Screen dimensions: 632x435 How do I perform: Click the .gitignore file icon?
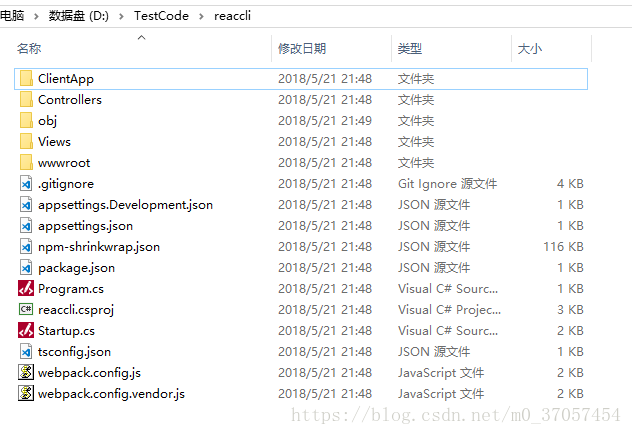26,183
